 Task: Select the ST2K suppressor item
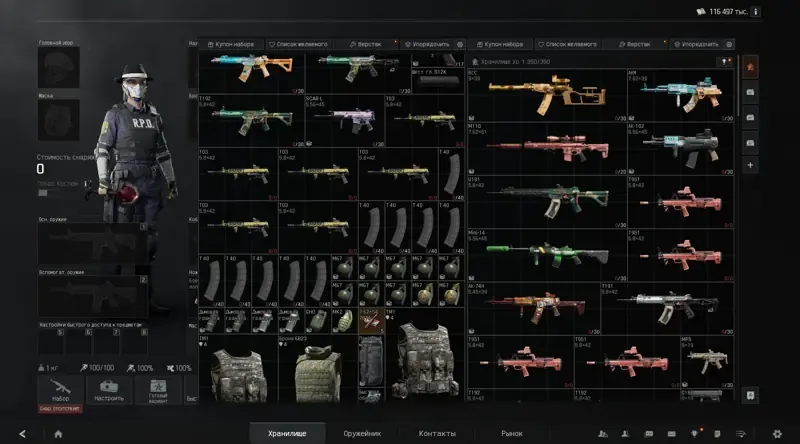click(x=438, y=80)
